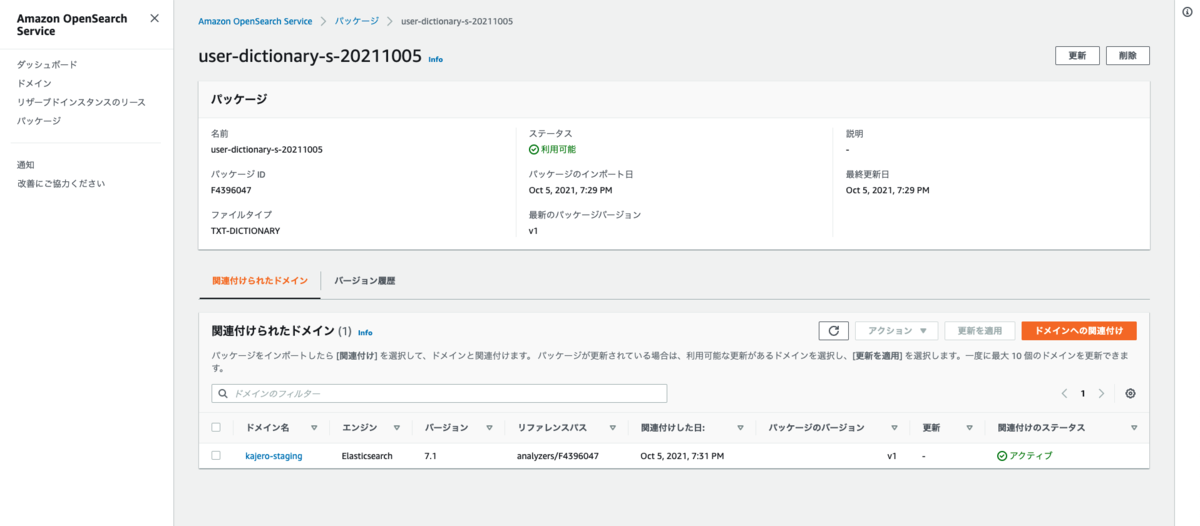
Task: Click the 削除 button
Action: coord(1128,56)
